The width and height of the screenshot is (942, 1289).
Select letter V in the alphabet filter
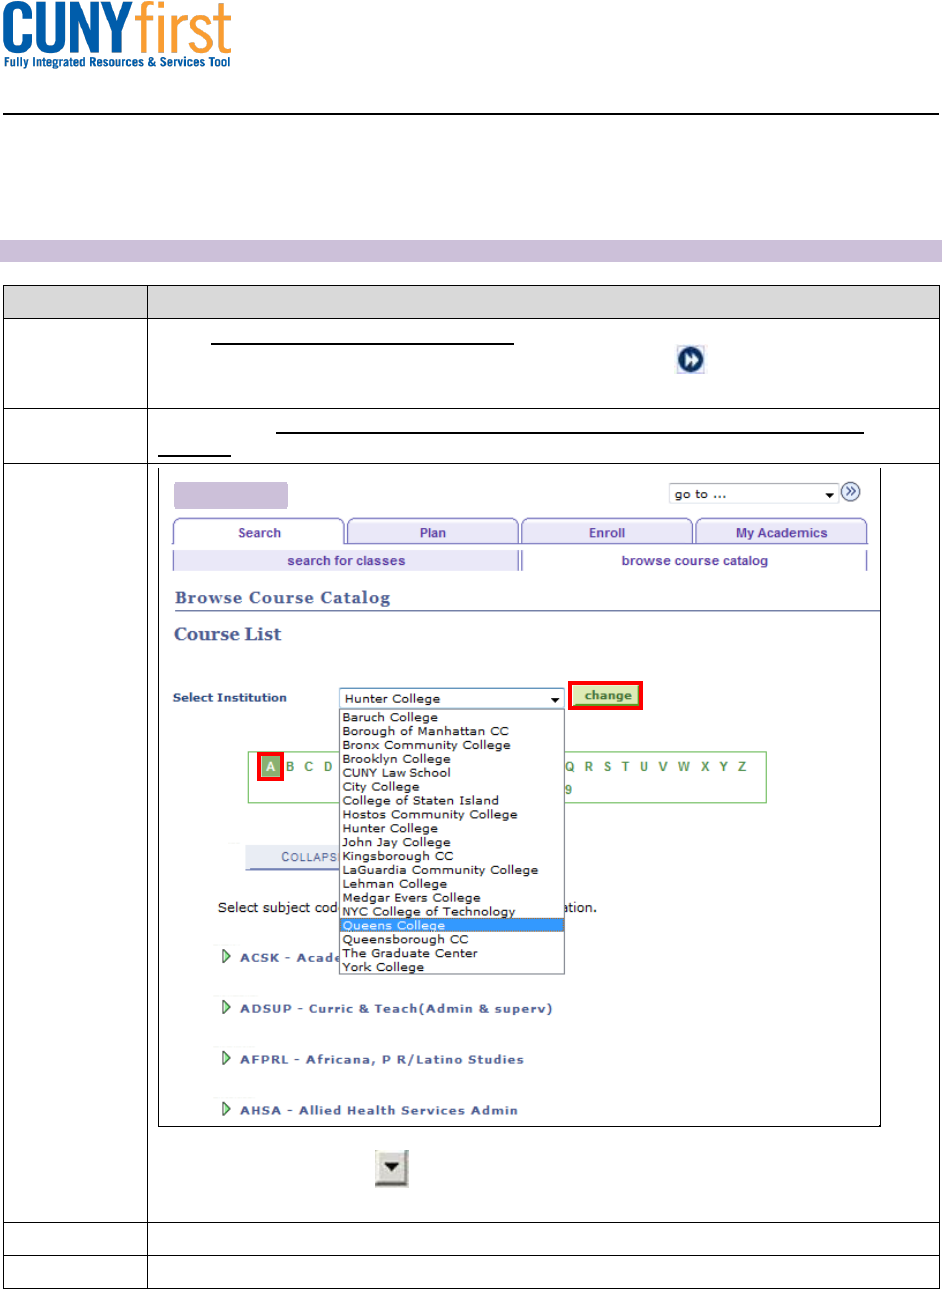tap(663, 767)
